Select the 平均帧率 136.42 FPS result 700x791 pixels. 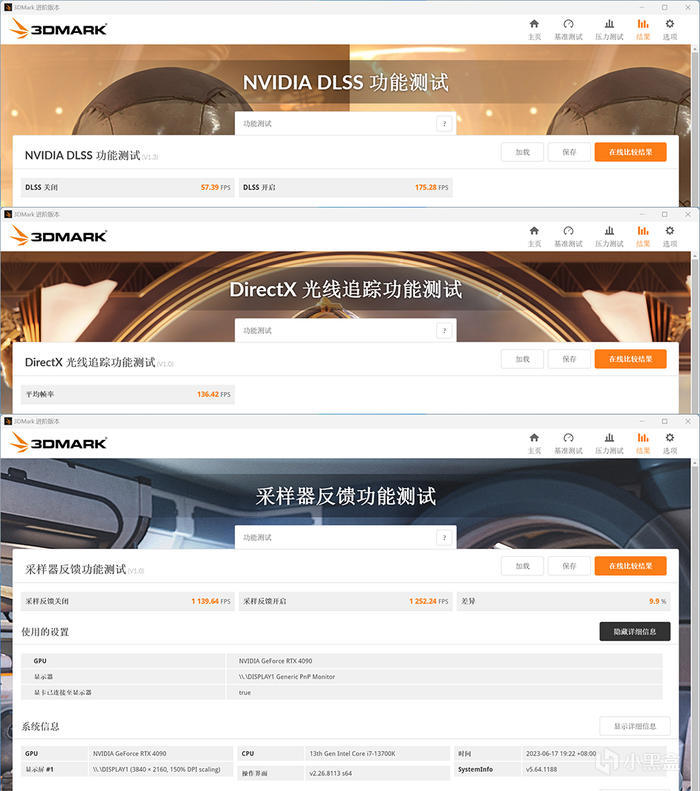(128, 394)
